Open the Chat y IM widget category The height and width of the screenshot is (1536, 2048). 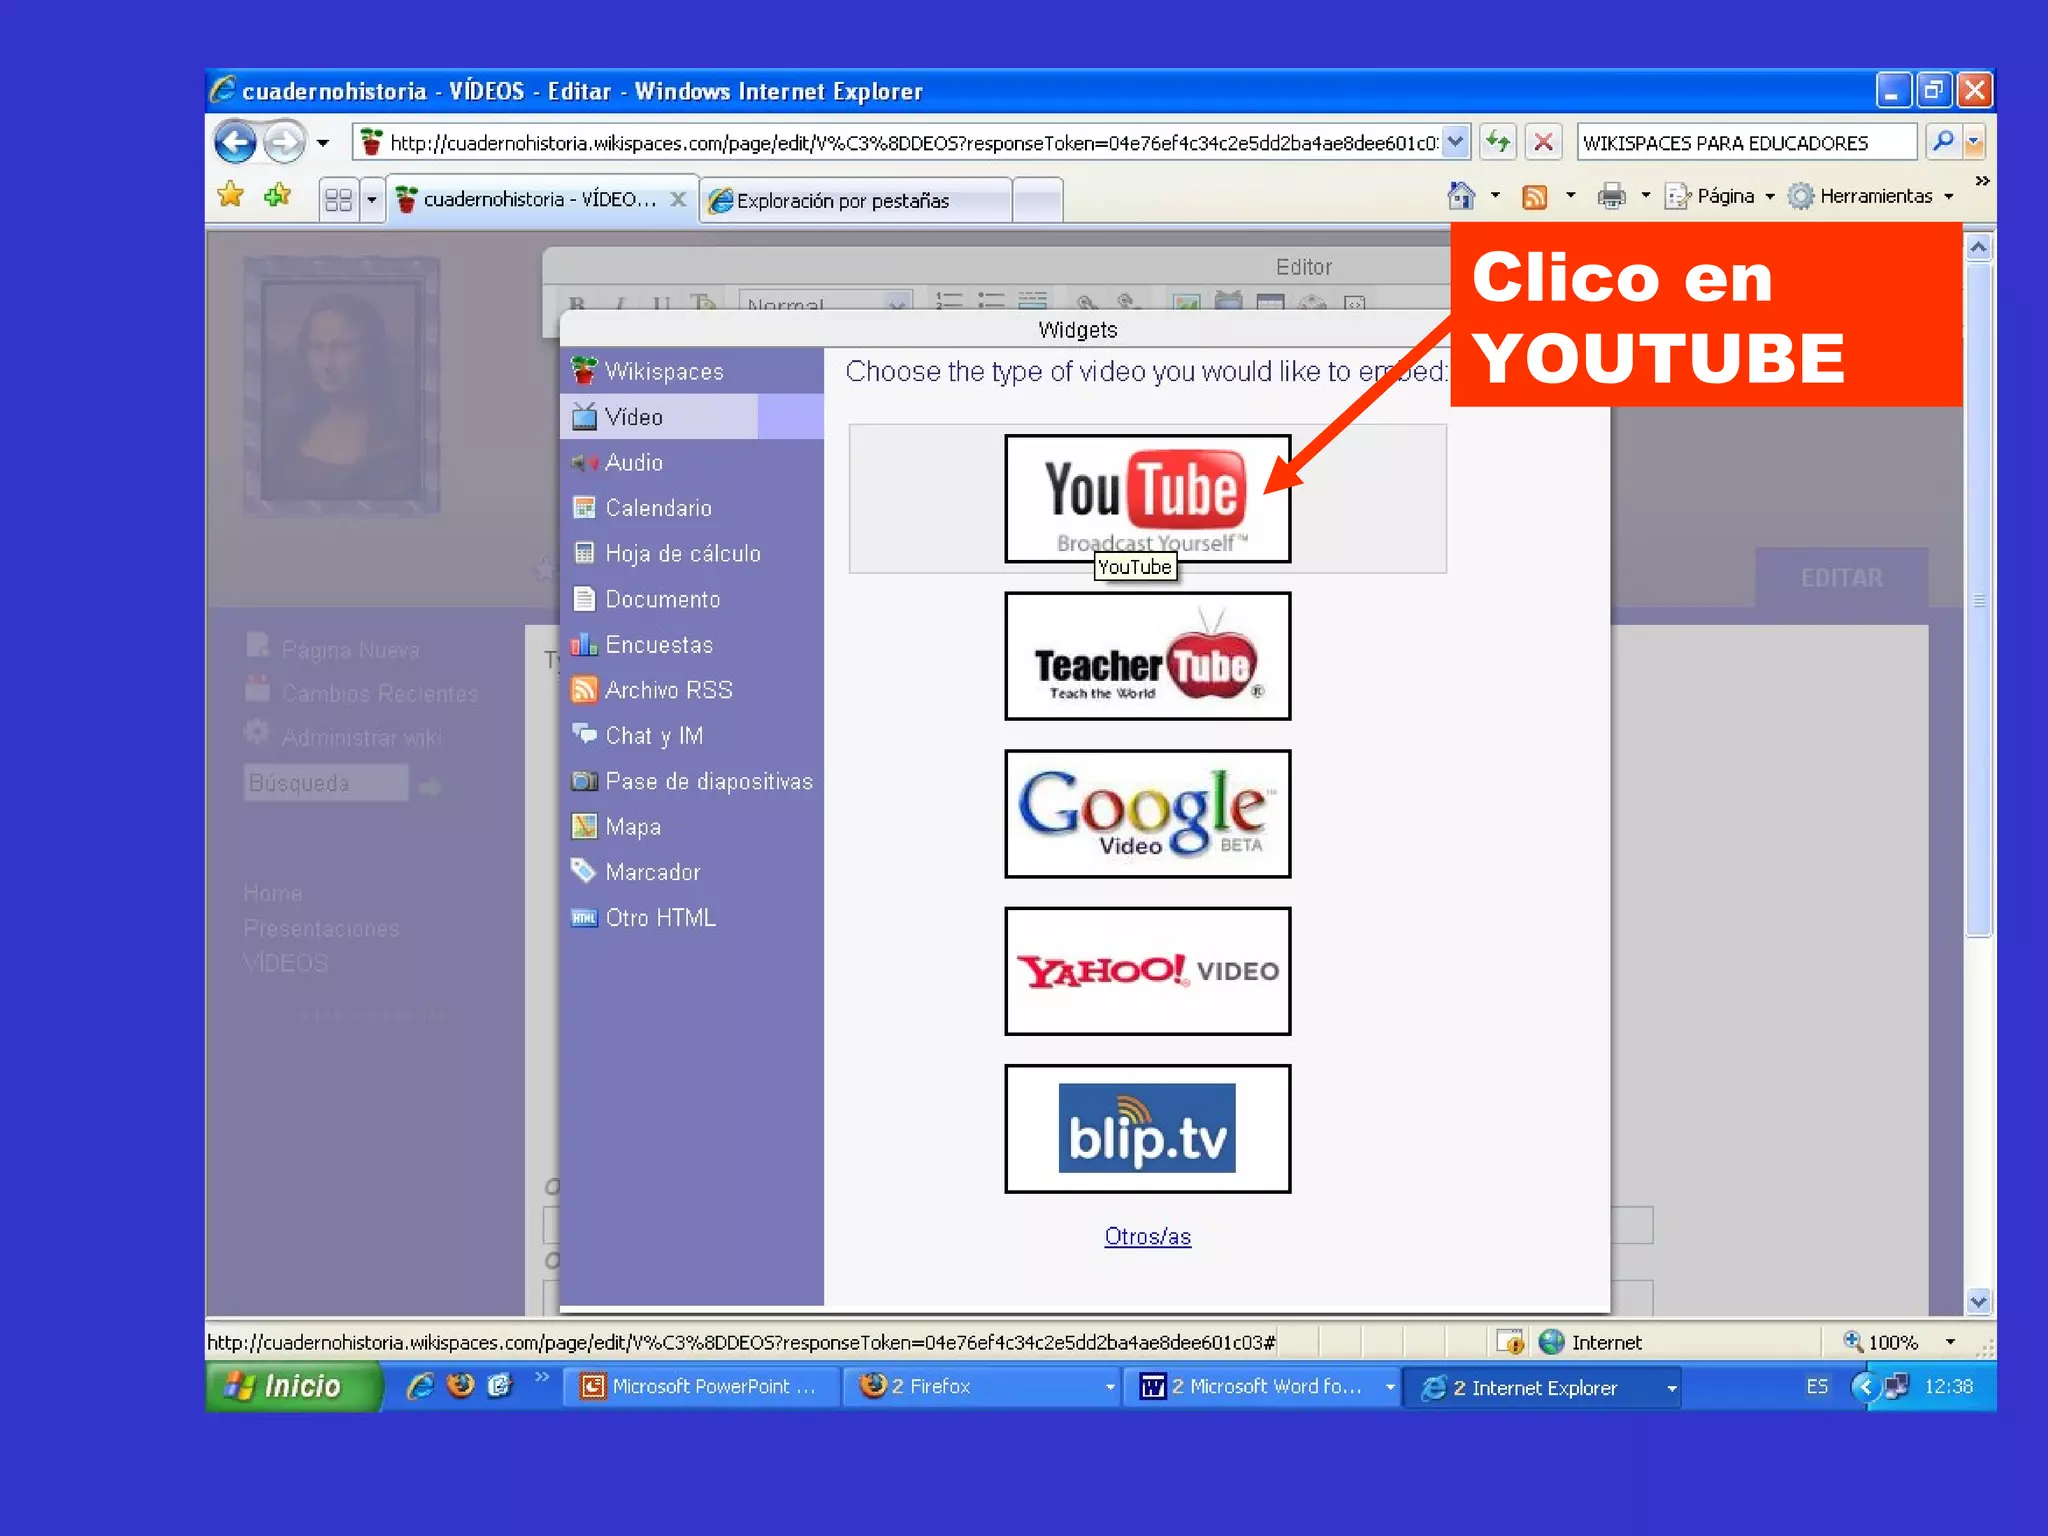click(x=691, y=736)
